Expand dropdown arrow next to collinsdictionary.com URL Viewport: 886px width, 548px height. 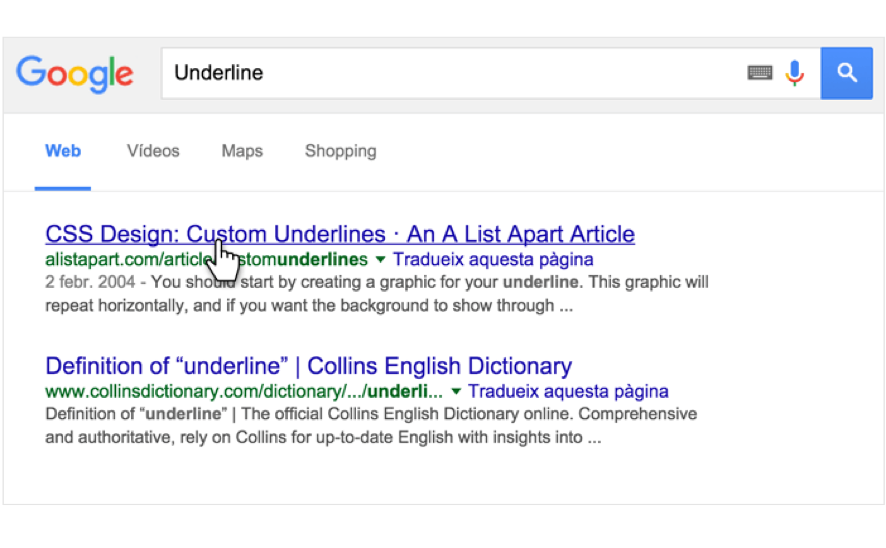[456, 391]
